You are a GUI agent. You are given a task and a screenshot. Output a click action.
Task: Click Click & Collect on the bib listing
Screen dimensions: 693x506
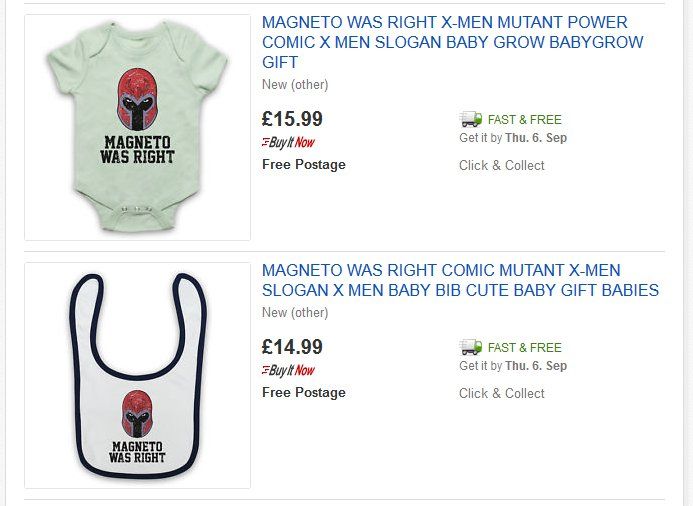coord(502,393)
